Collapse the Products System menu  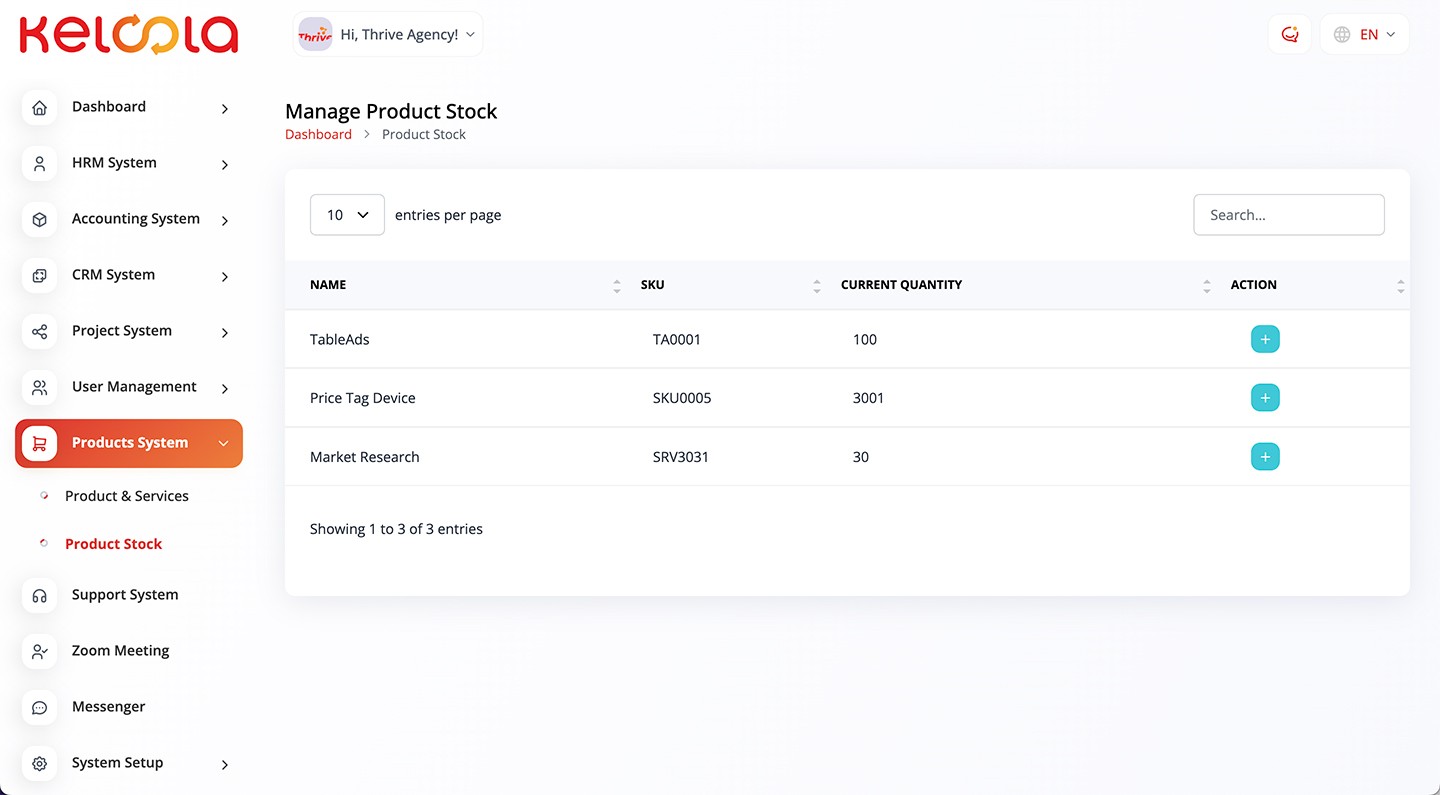click(224, 443)
